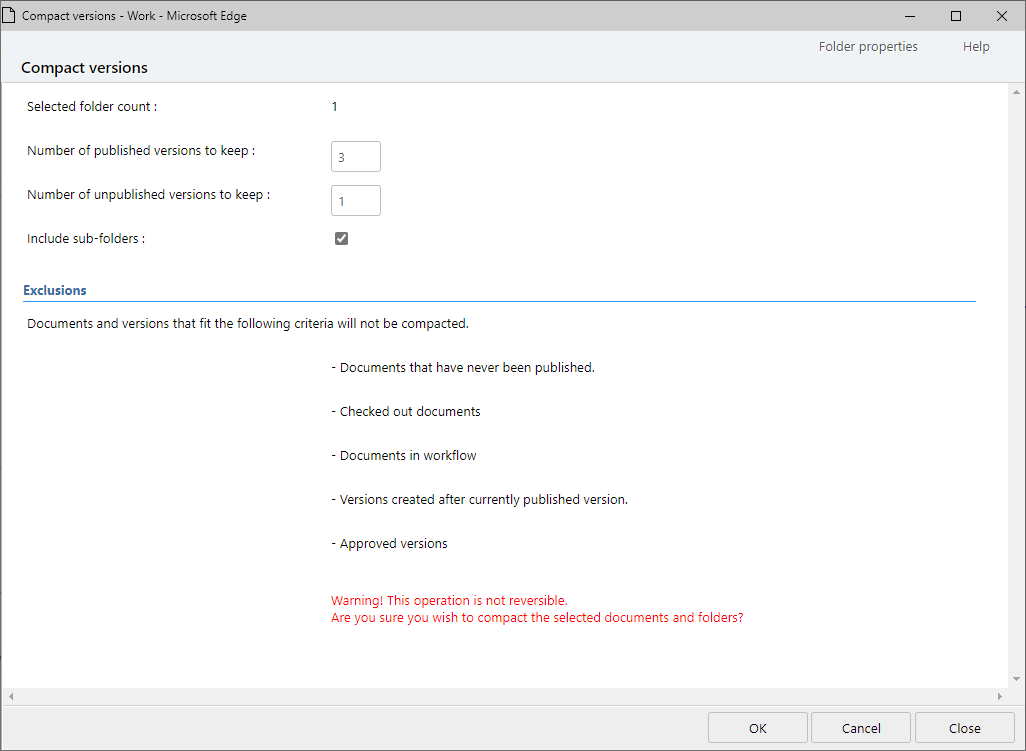Maximize the Compact versions window
This screenshot has height=751, width=1026.
click(955, 15)
